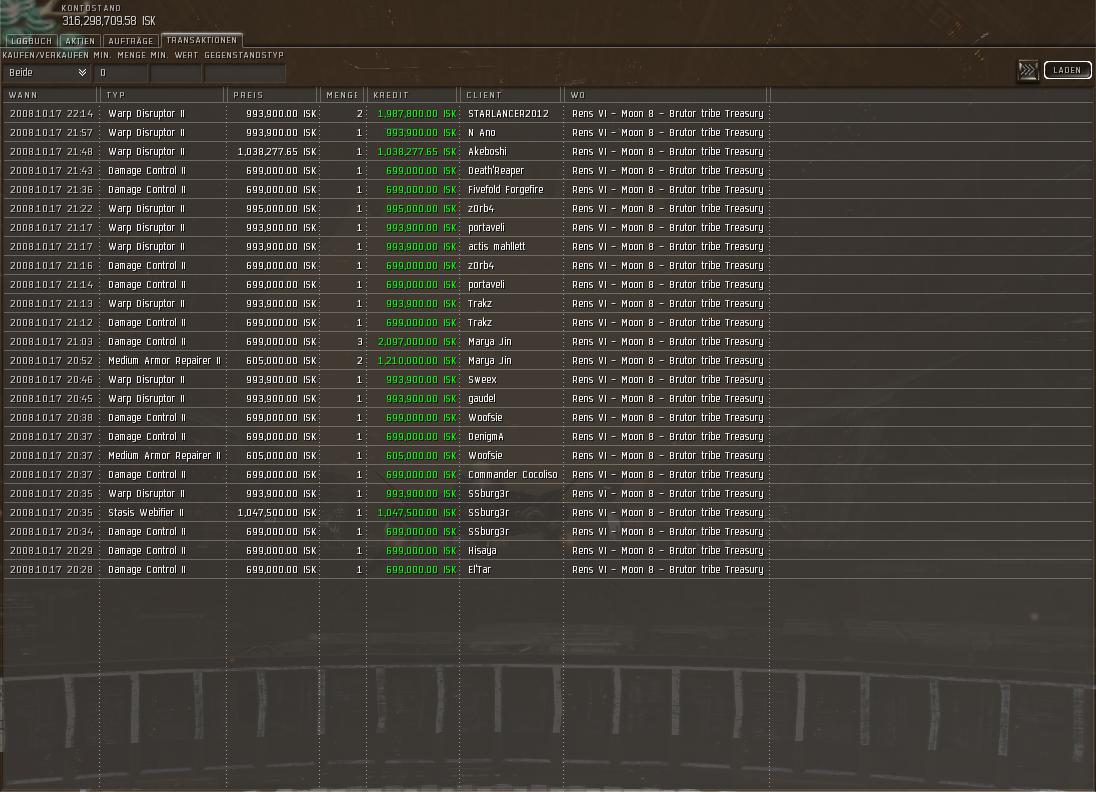Viewport: 1096px width, 792px height.
Task: Select the 2008.10.17 20:45 timestamp
Action: click(x=51, y=398)
